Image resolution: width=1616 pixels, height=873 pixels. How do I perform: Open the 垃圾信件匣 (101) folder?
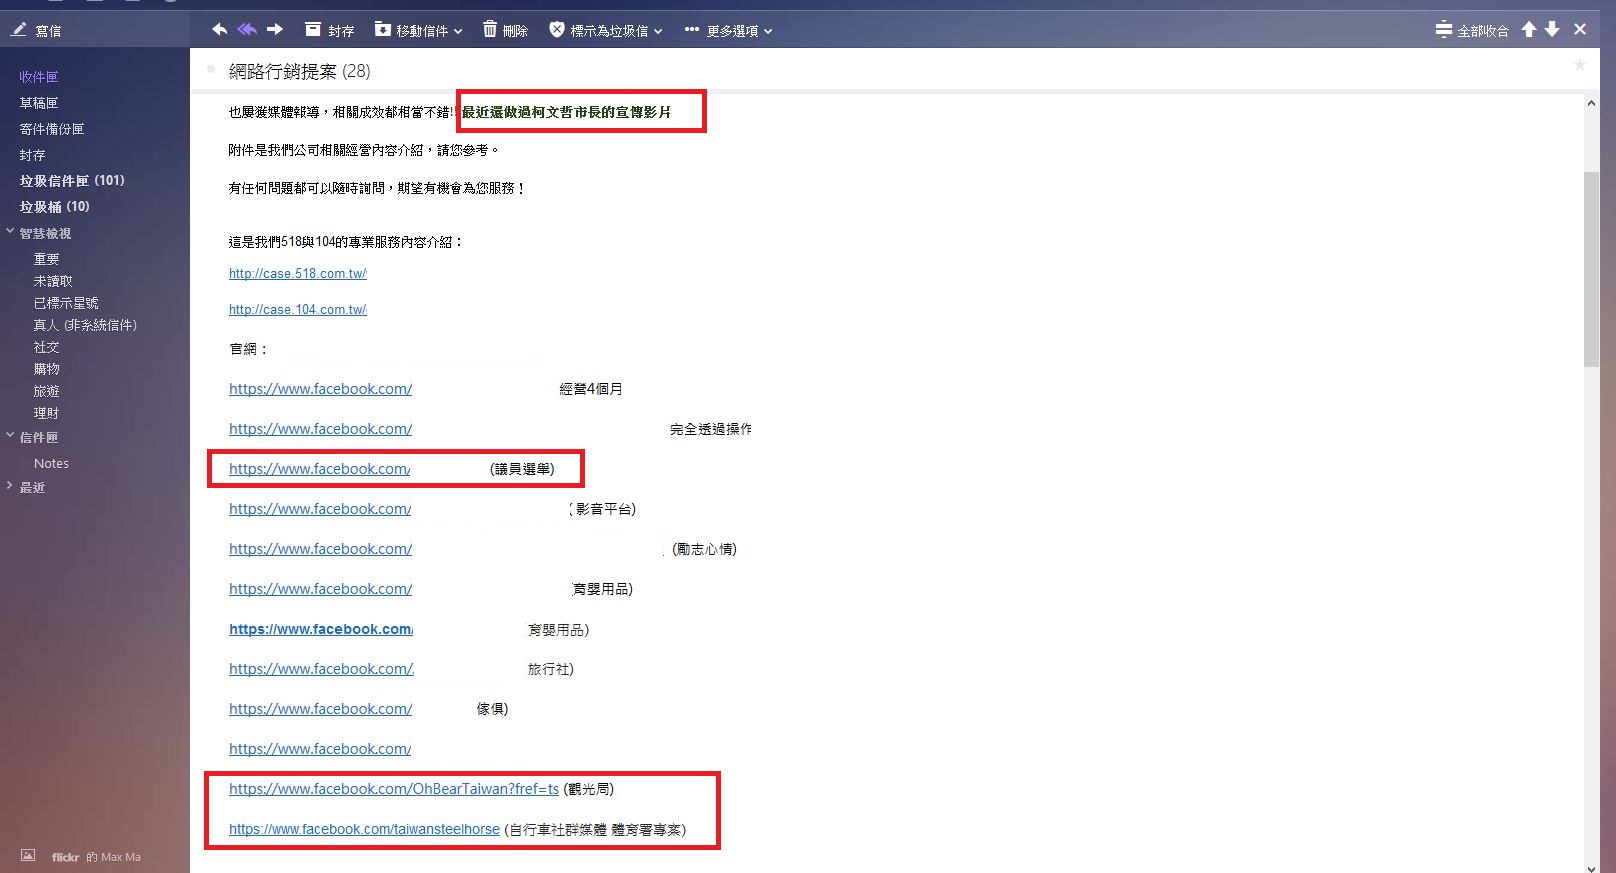[72, 181]
